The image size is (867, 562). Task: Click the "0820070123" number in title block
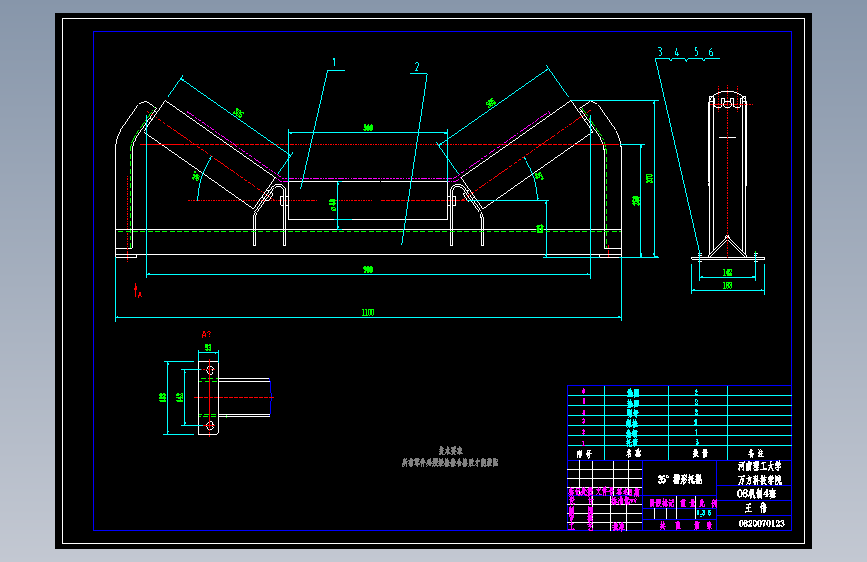coord(761,523)
